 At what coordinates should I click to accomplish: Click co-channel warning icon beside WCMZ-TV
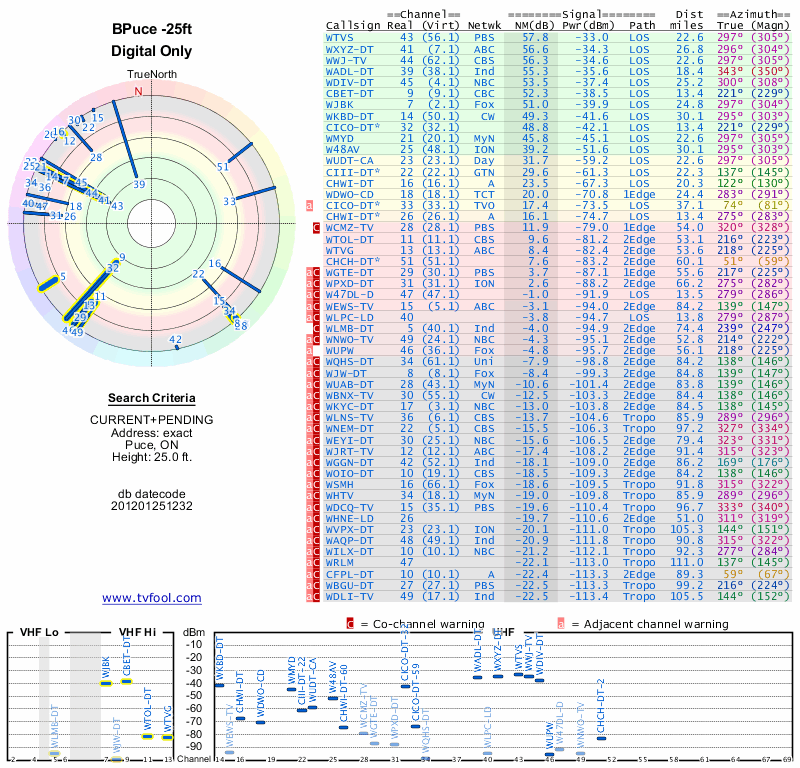[316, 228]
